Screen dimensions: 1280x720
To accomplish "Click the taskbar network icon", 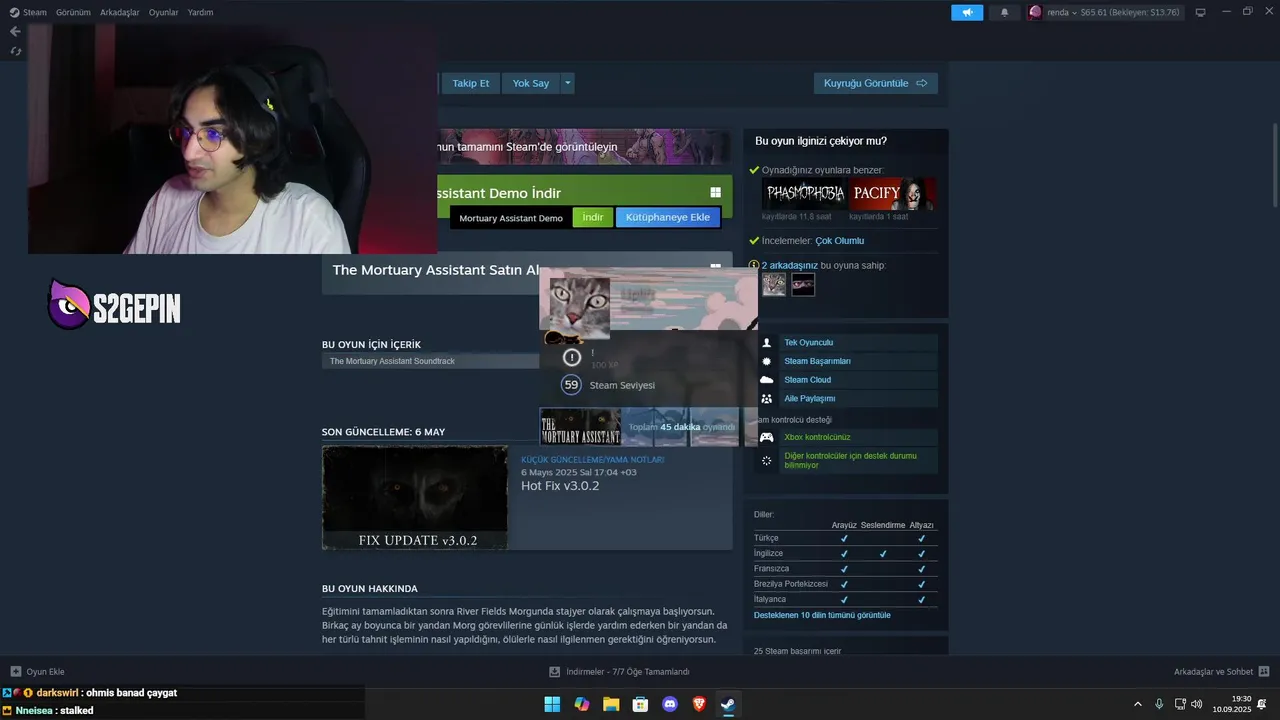I will coord(1179,704).
